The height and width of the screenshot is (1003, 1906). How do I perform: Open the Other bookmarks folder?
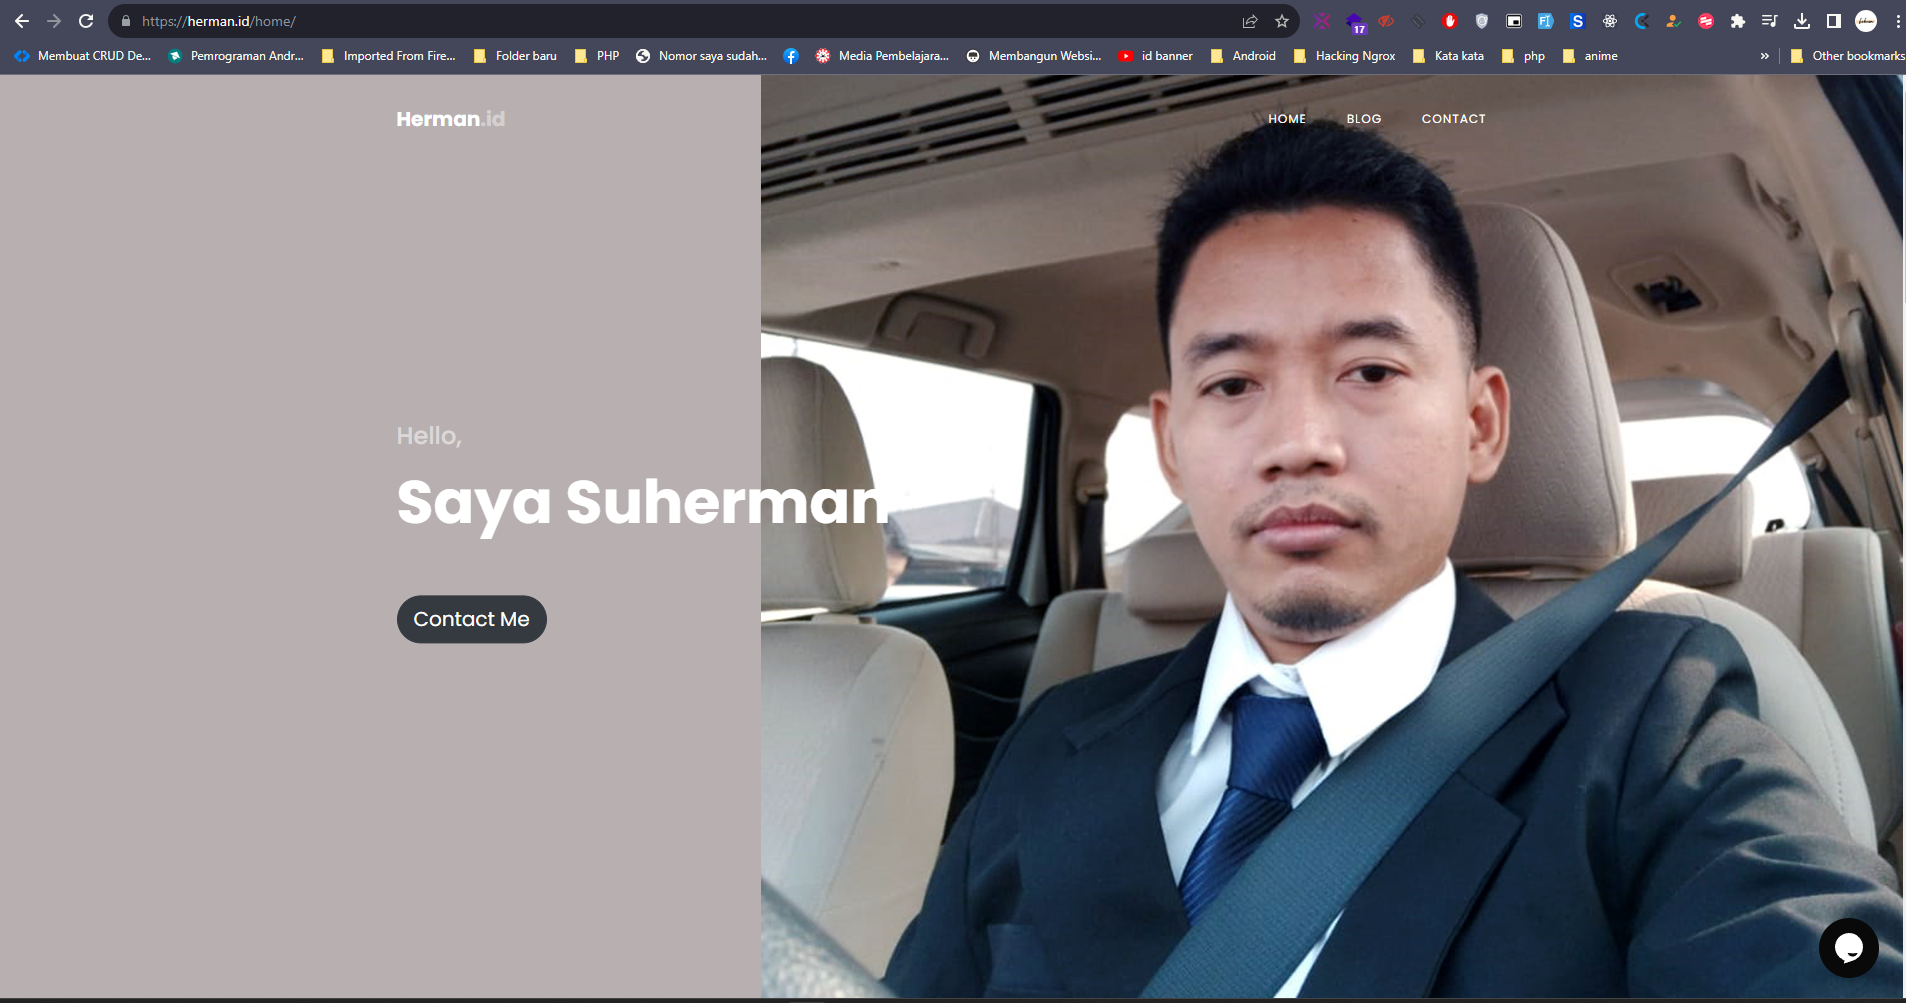pos(1847,56)
